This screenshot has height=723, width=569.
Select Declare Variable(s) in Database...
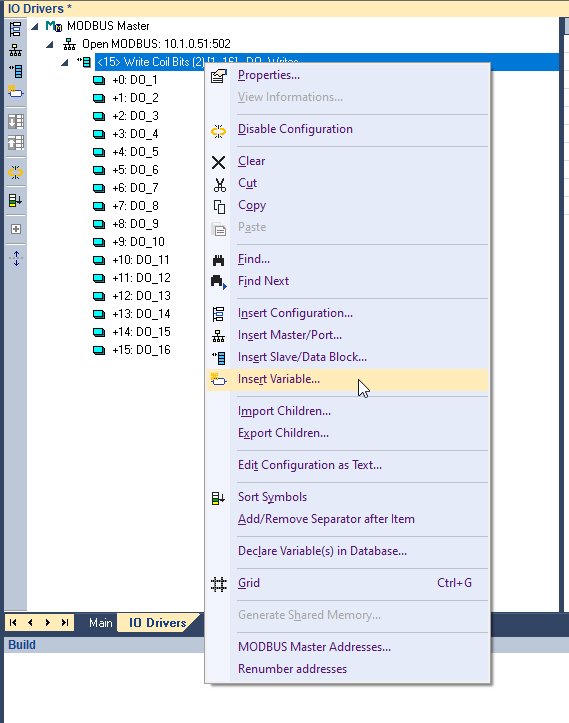322,551
